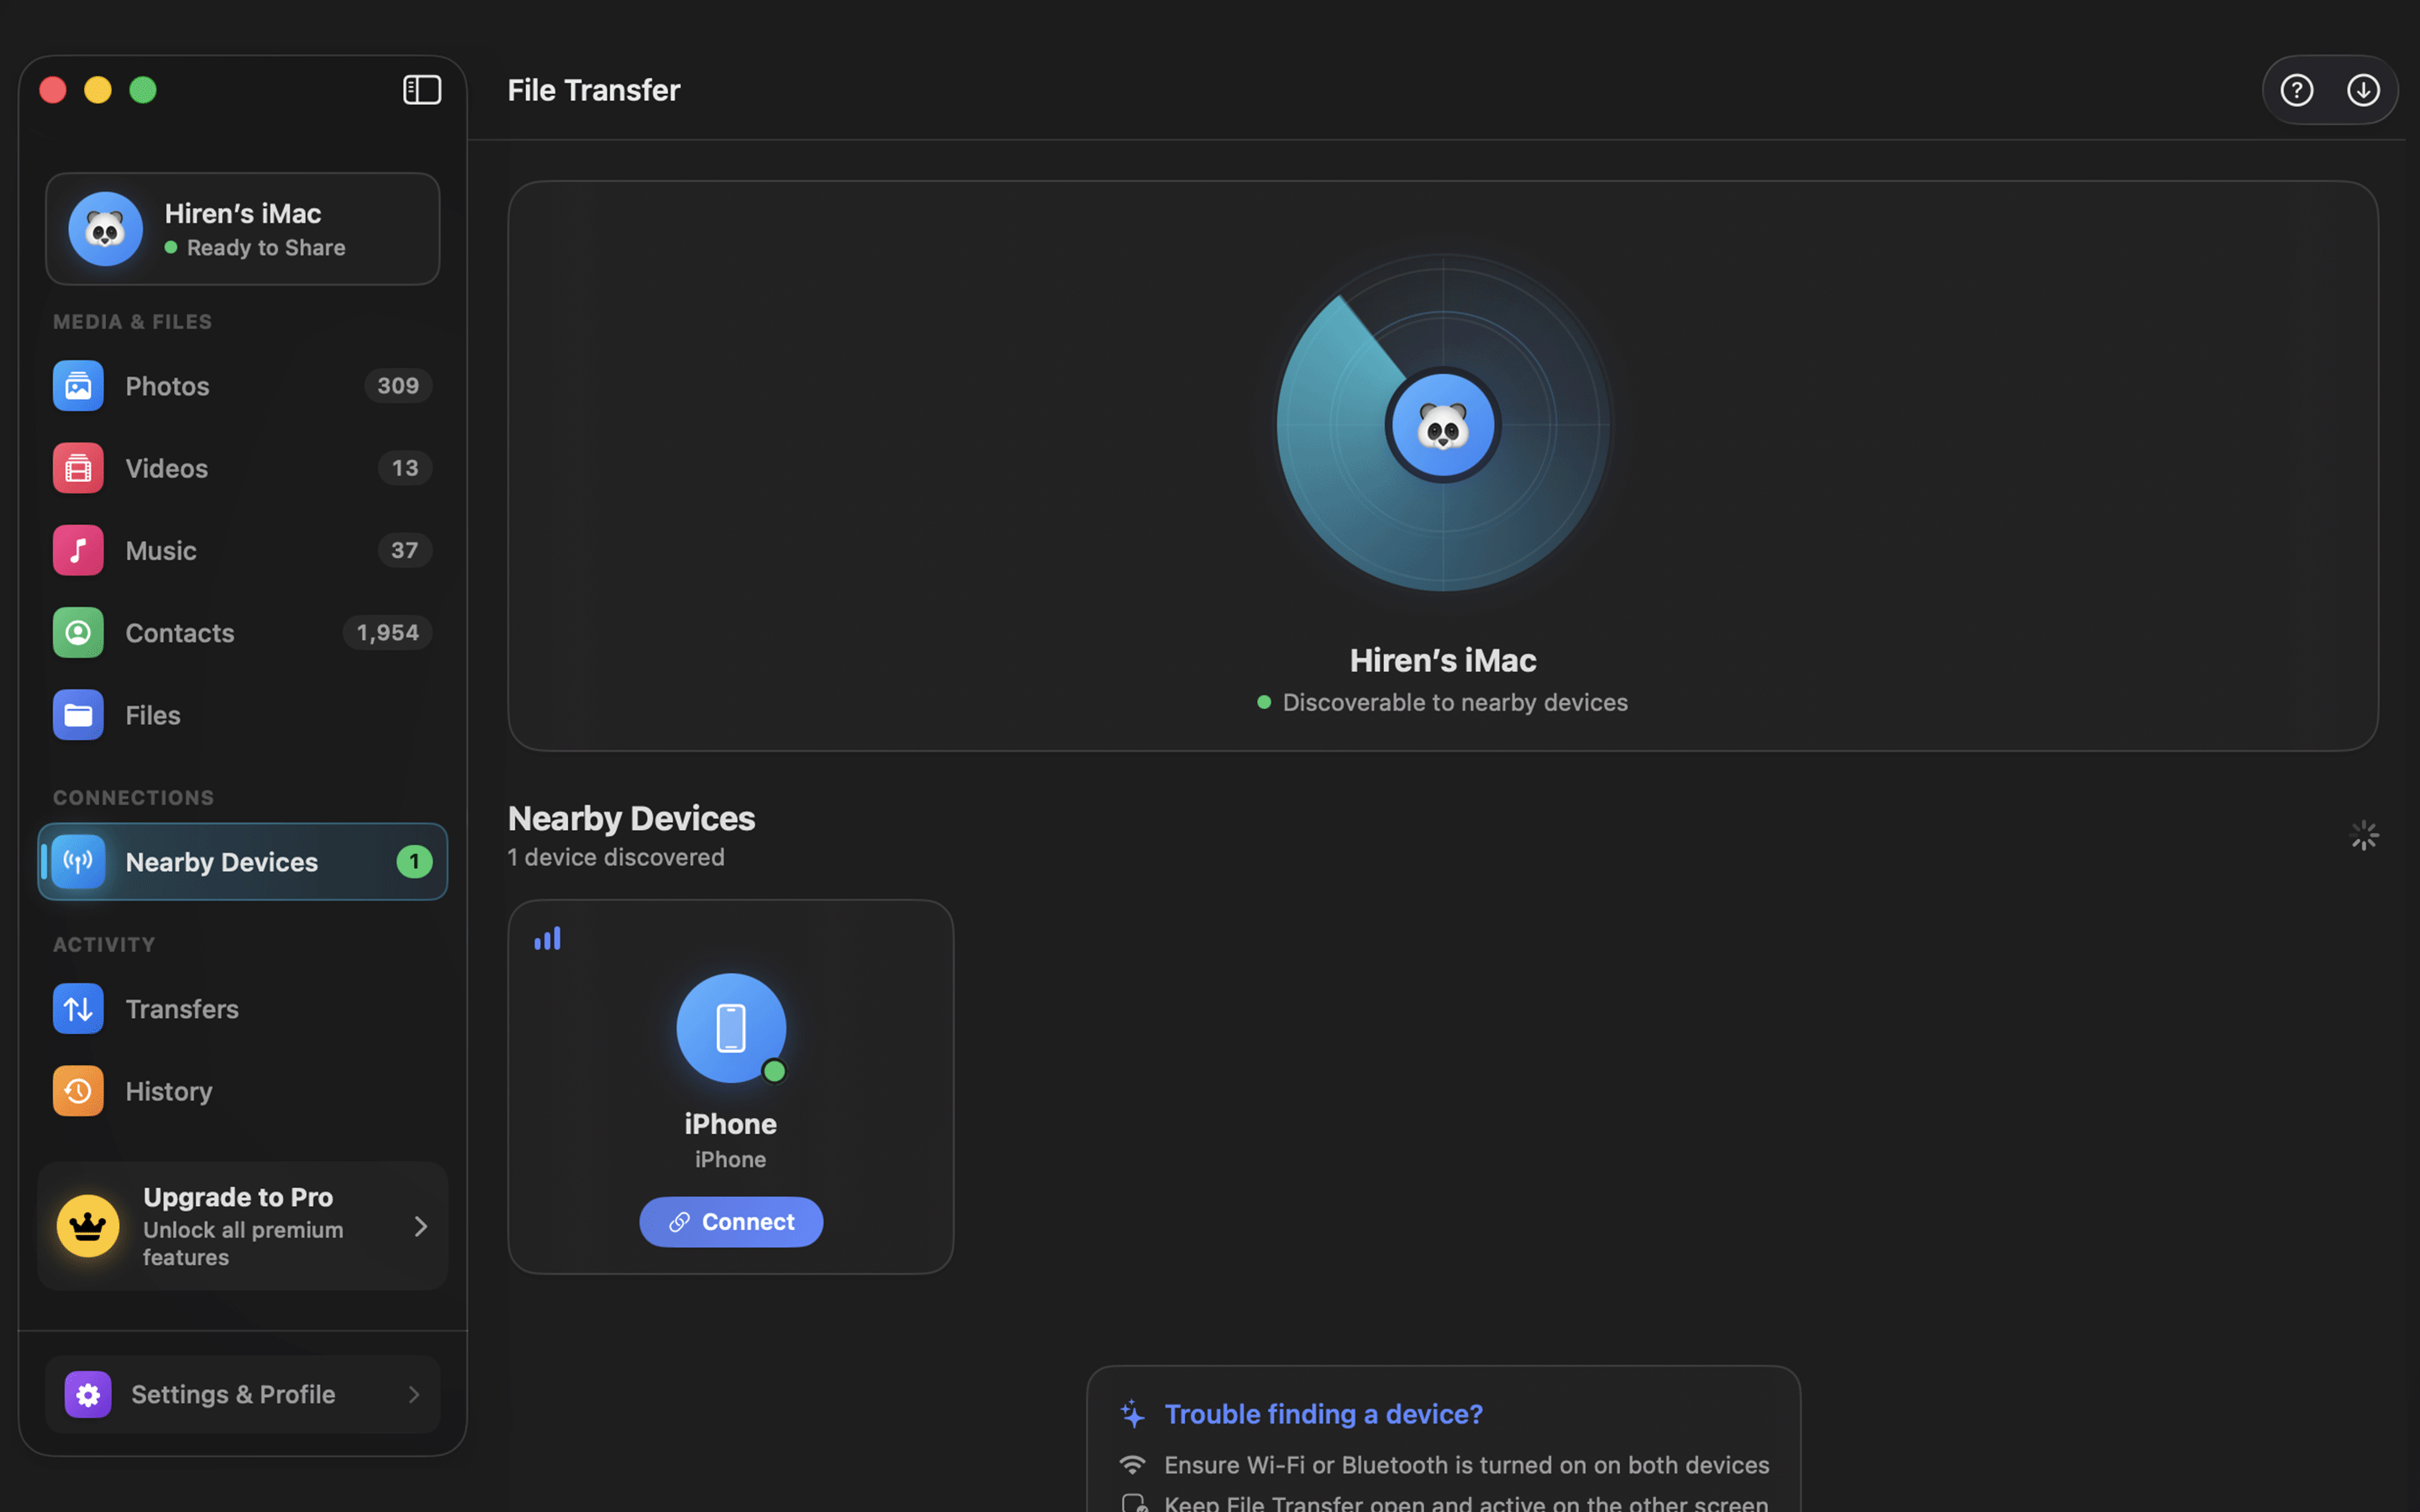This screenshot has height=1512, width=2420.
Task: Toggle the sidebar panel icon
Action: [422, 90]
